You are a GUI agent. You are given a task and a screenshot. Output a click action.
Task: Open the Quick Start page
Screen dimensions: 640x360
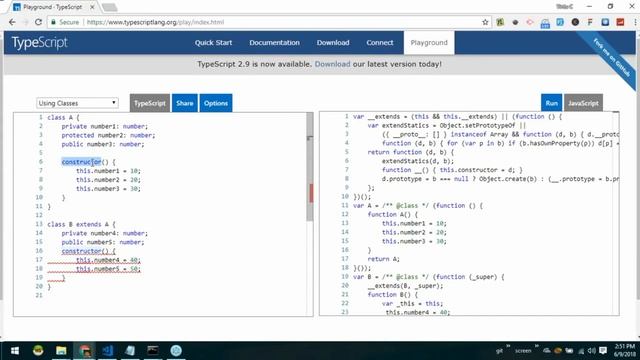213,42
